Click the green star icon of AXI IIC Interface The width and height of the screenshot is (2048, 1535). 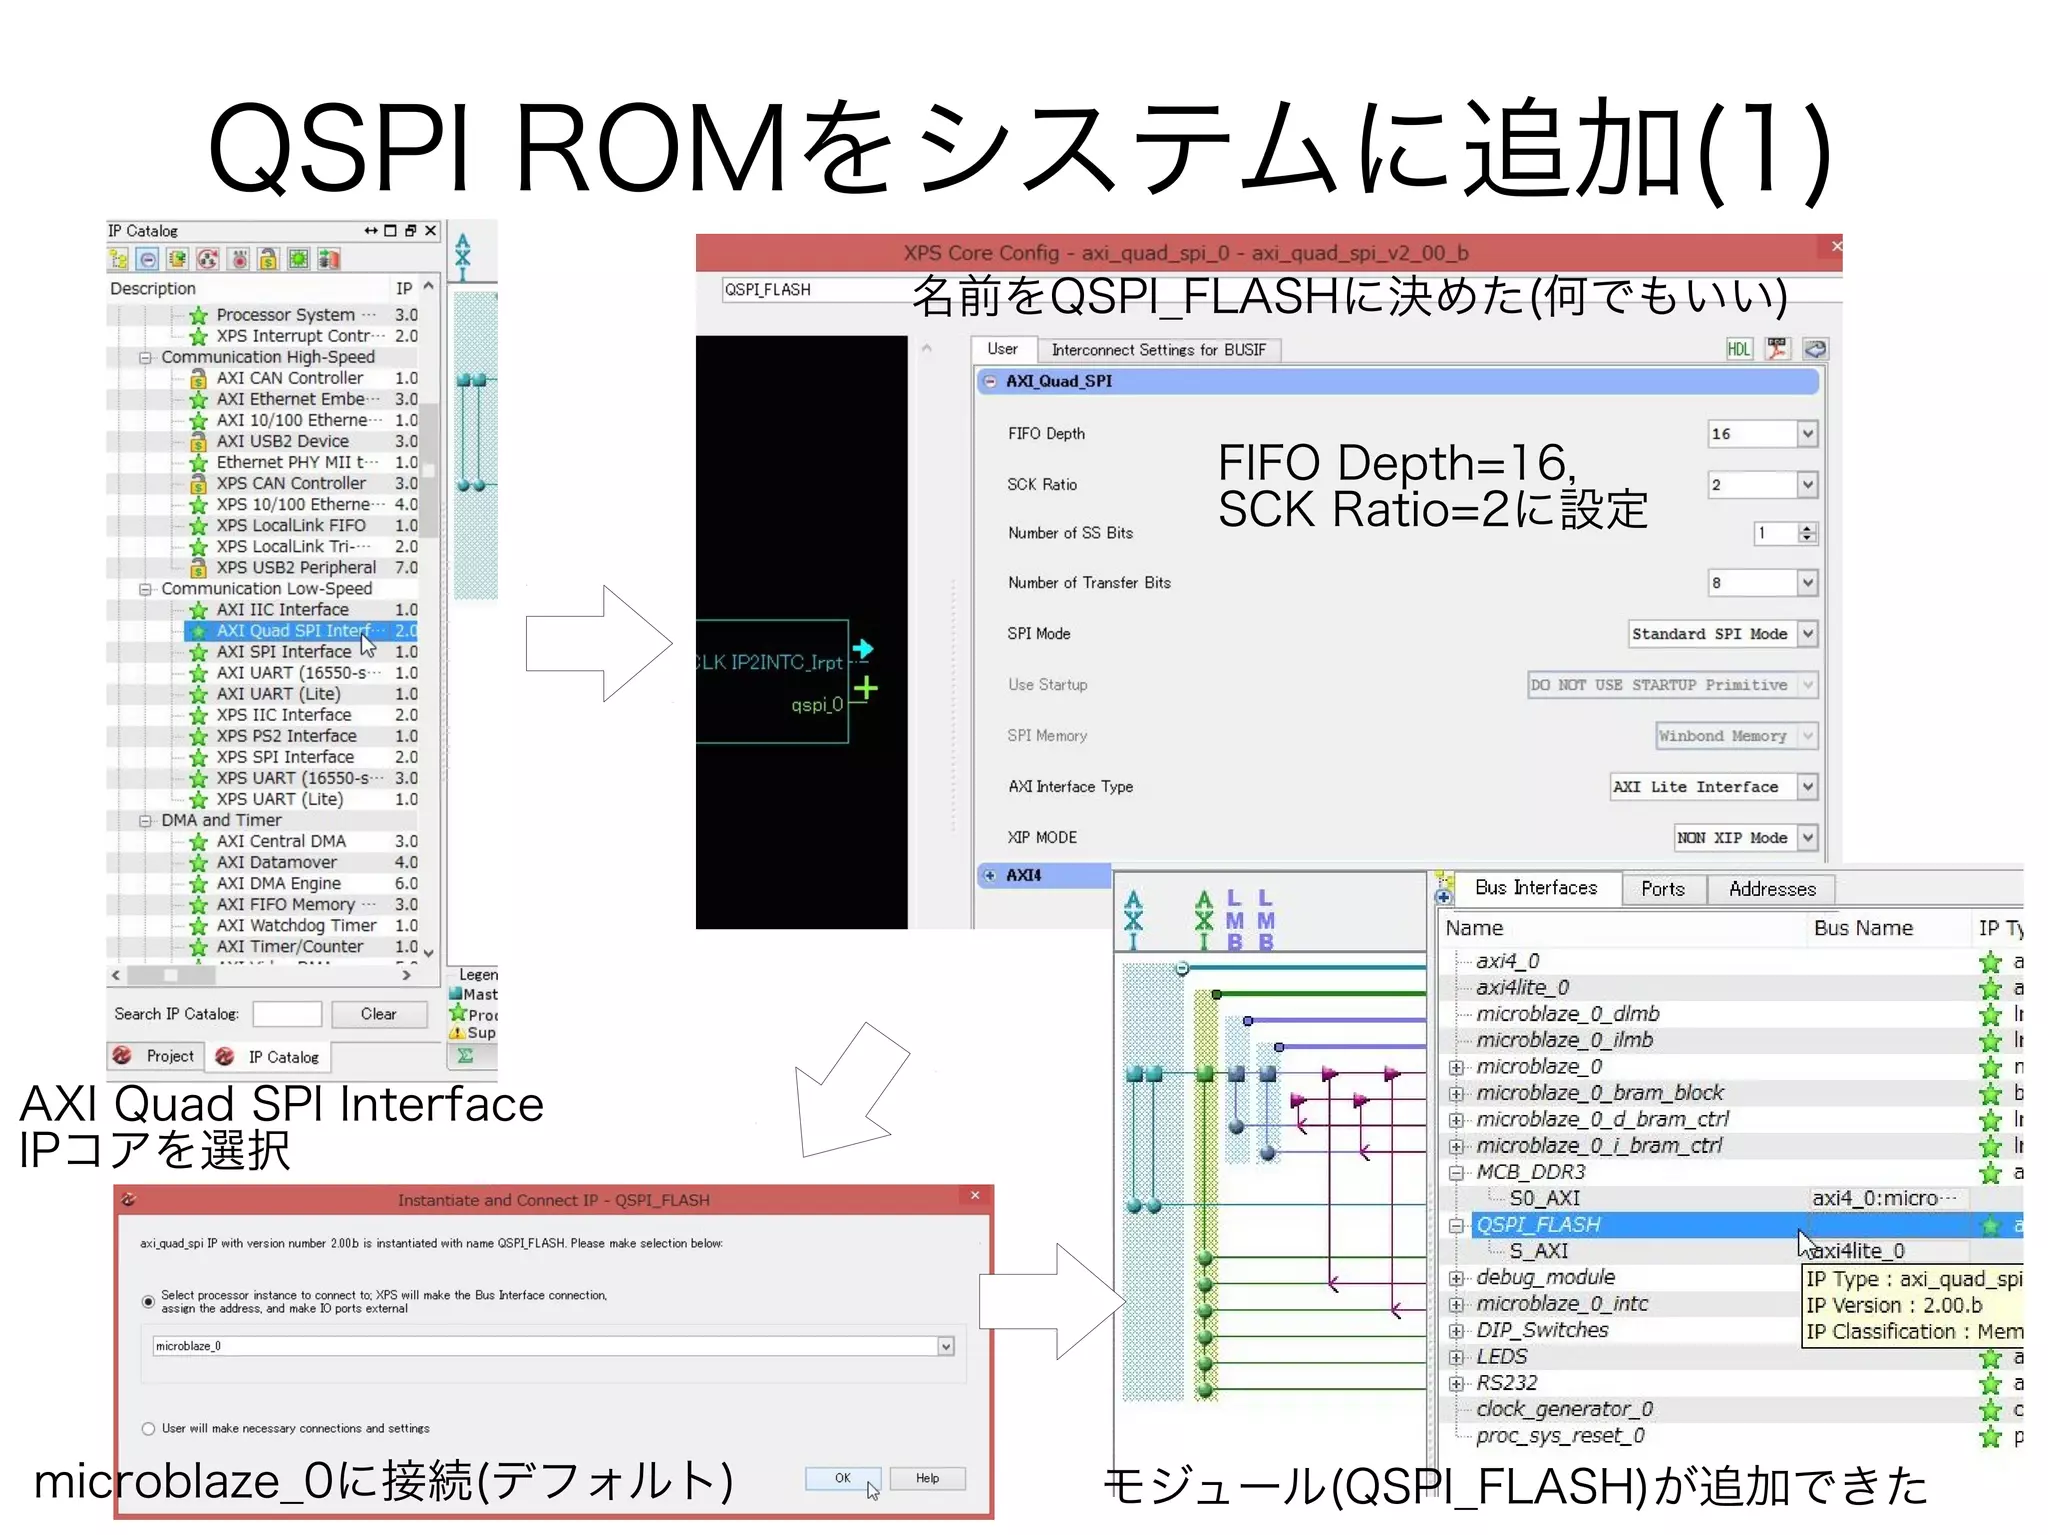199,610
